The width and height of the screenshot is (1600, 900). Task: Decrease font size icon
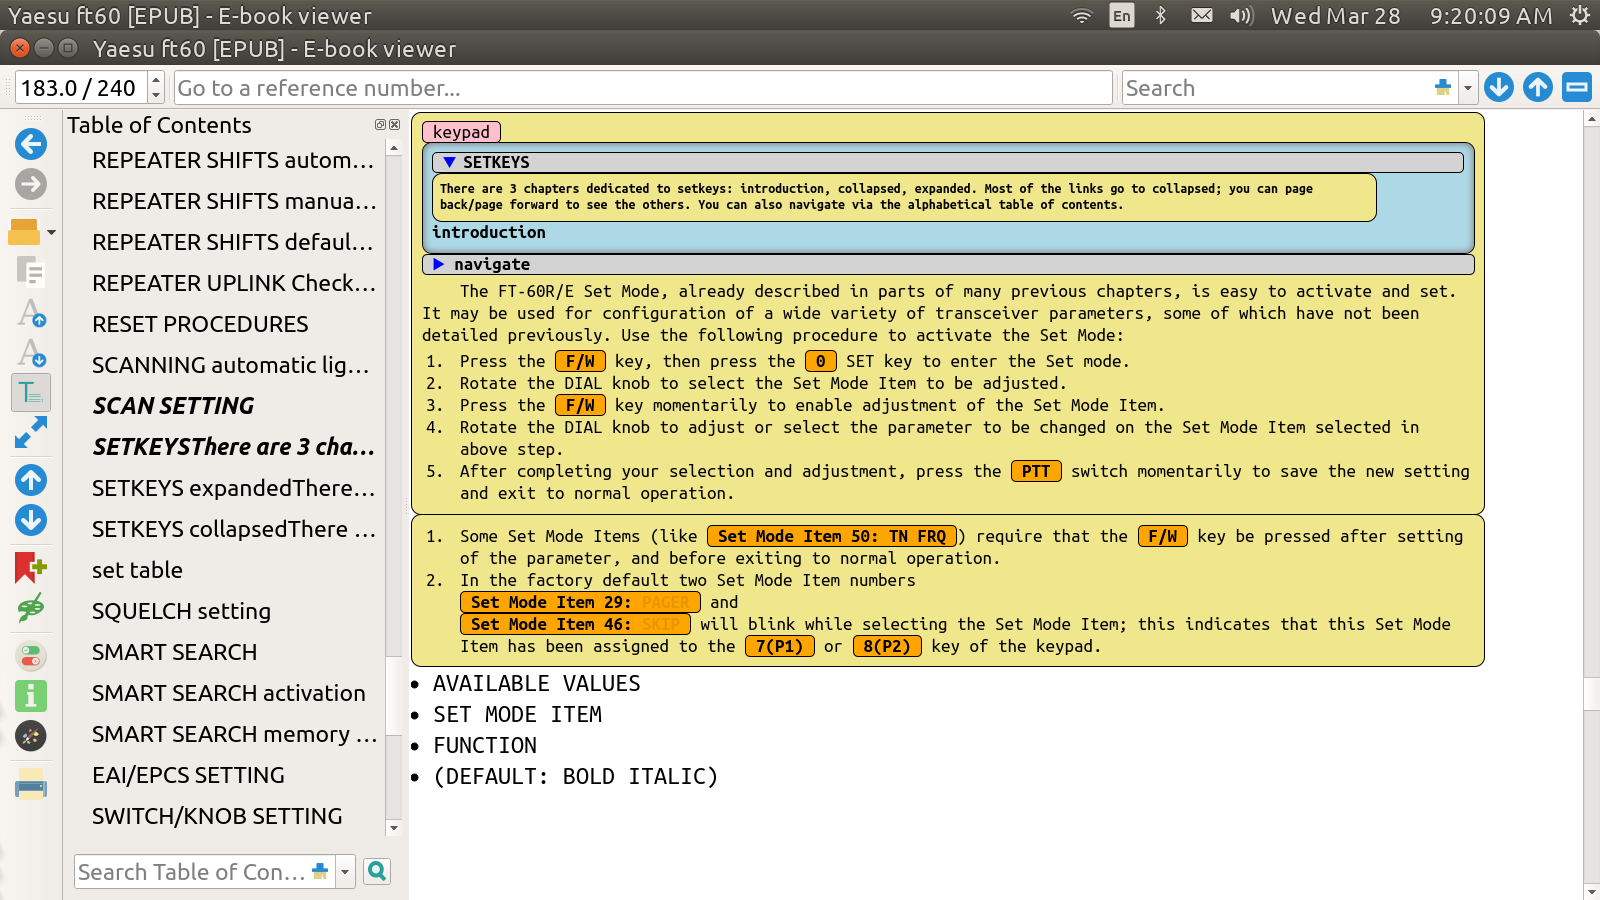click(31, 353)
